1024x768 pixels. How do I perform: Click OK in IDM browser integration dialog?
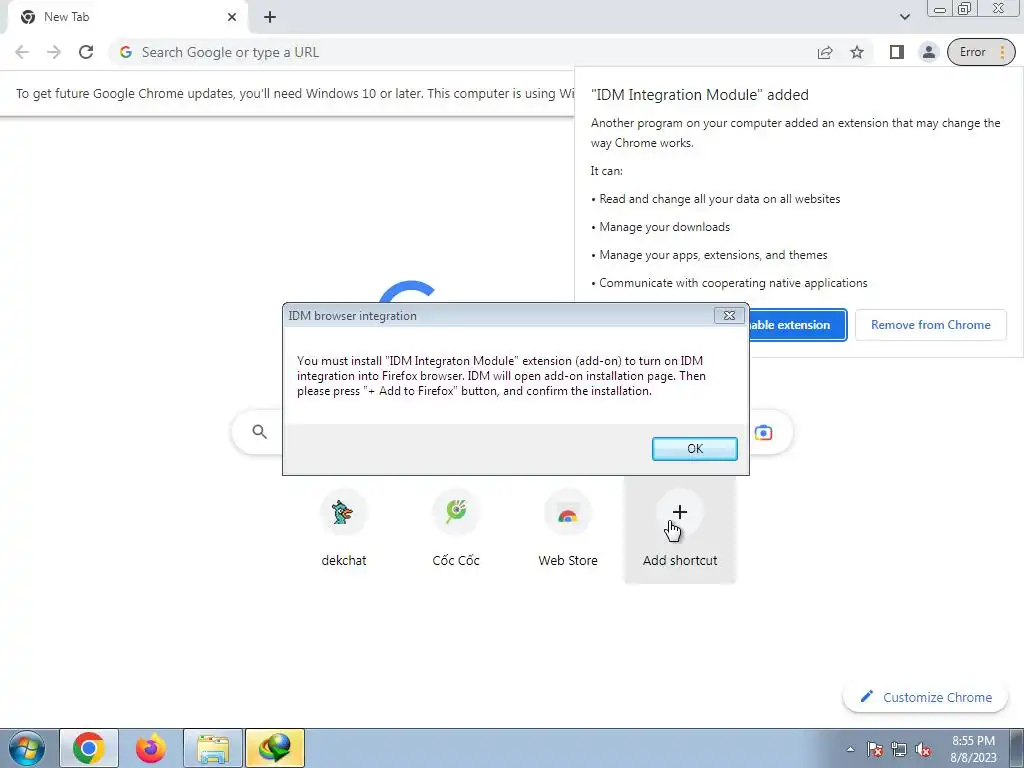[x=694, y=449]
